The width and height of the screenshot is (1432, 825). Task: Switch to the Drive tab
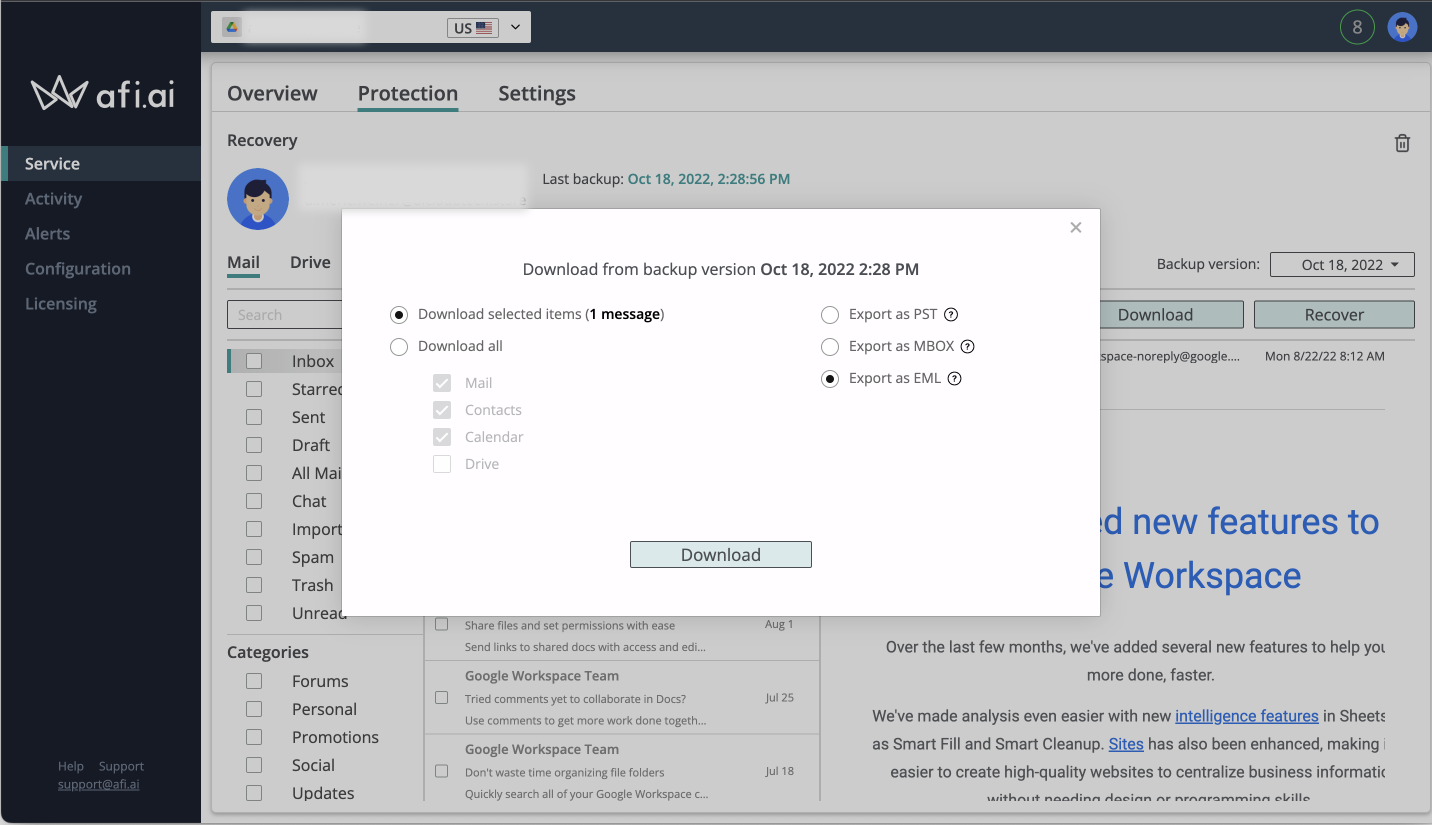click(309, 262)
